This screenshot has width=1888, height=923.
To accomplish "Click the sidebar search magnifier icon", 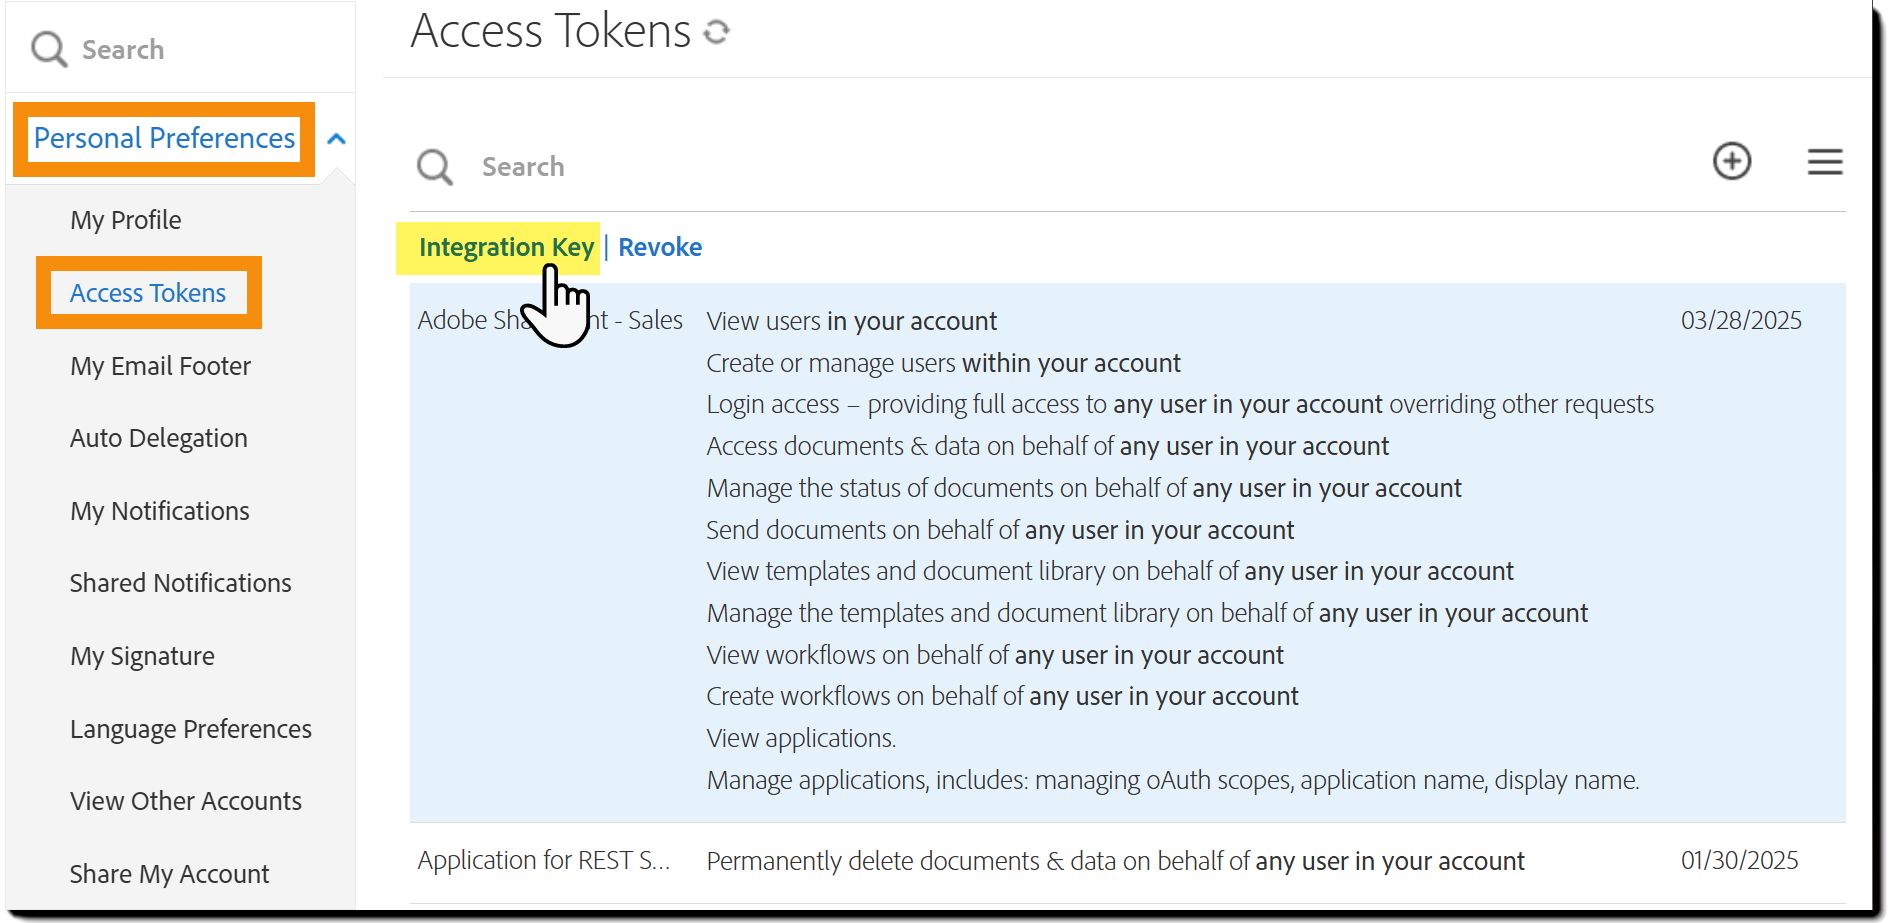I will (x=48, y=49).
